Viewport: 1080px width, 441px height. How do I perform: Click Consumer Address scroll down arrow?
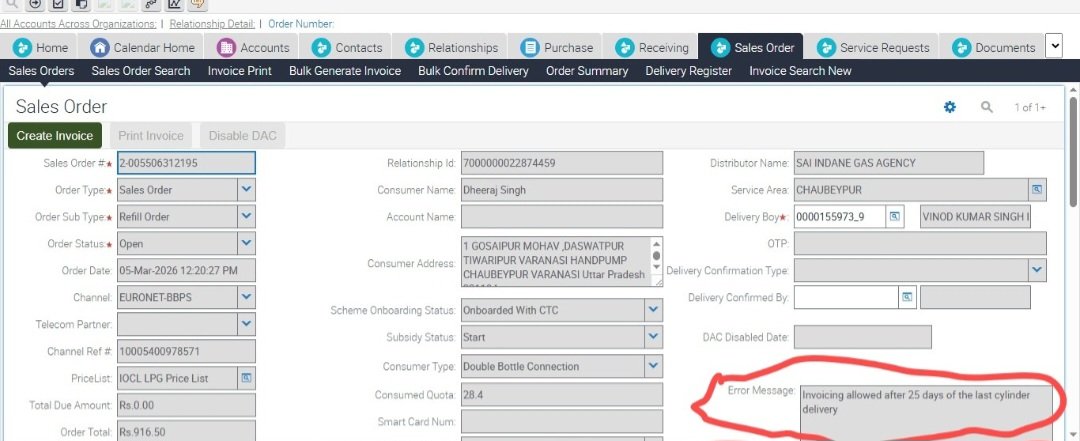coord(656,267)
